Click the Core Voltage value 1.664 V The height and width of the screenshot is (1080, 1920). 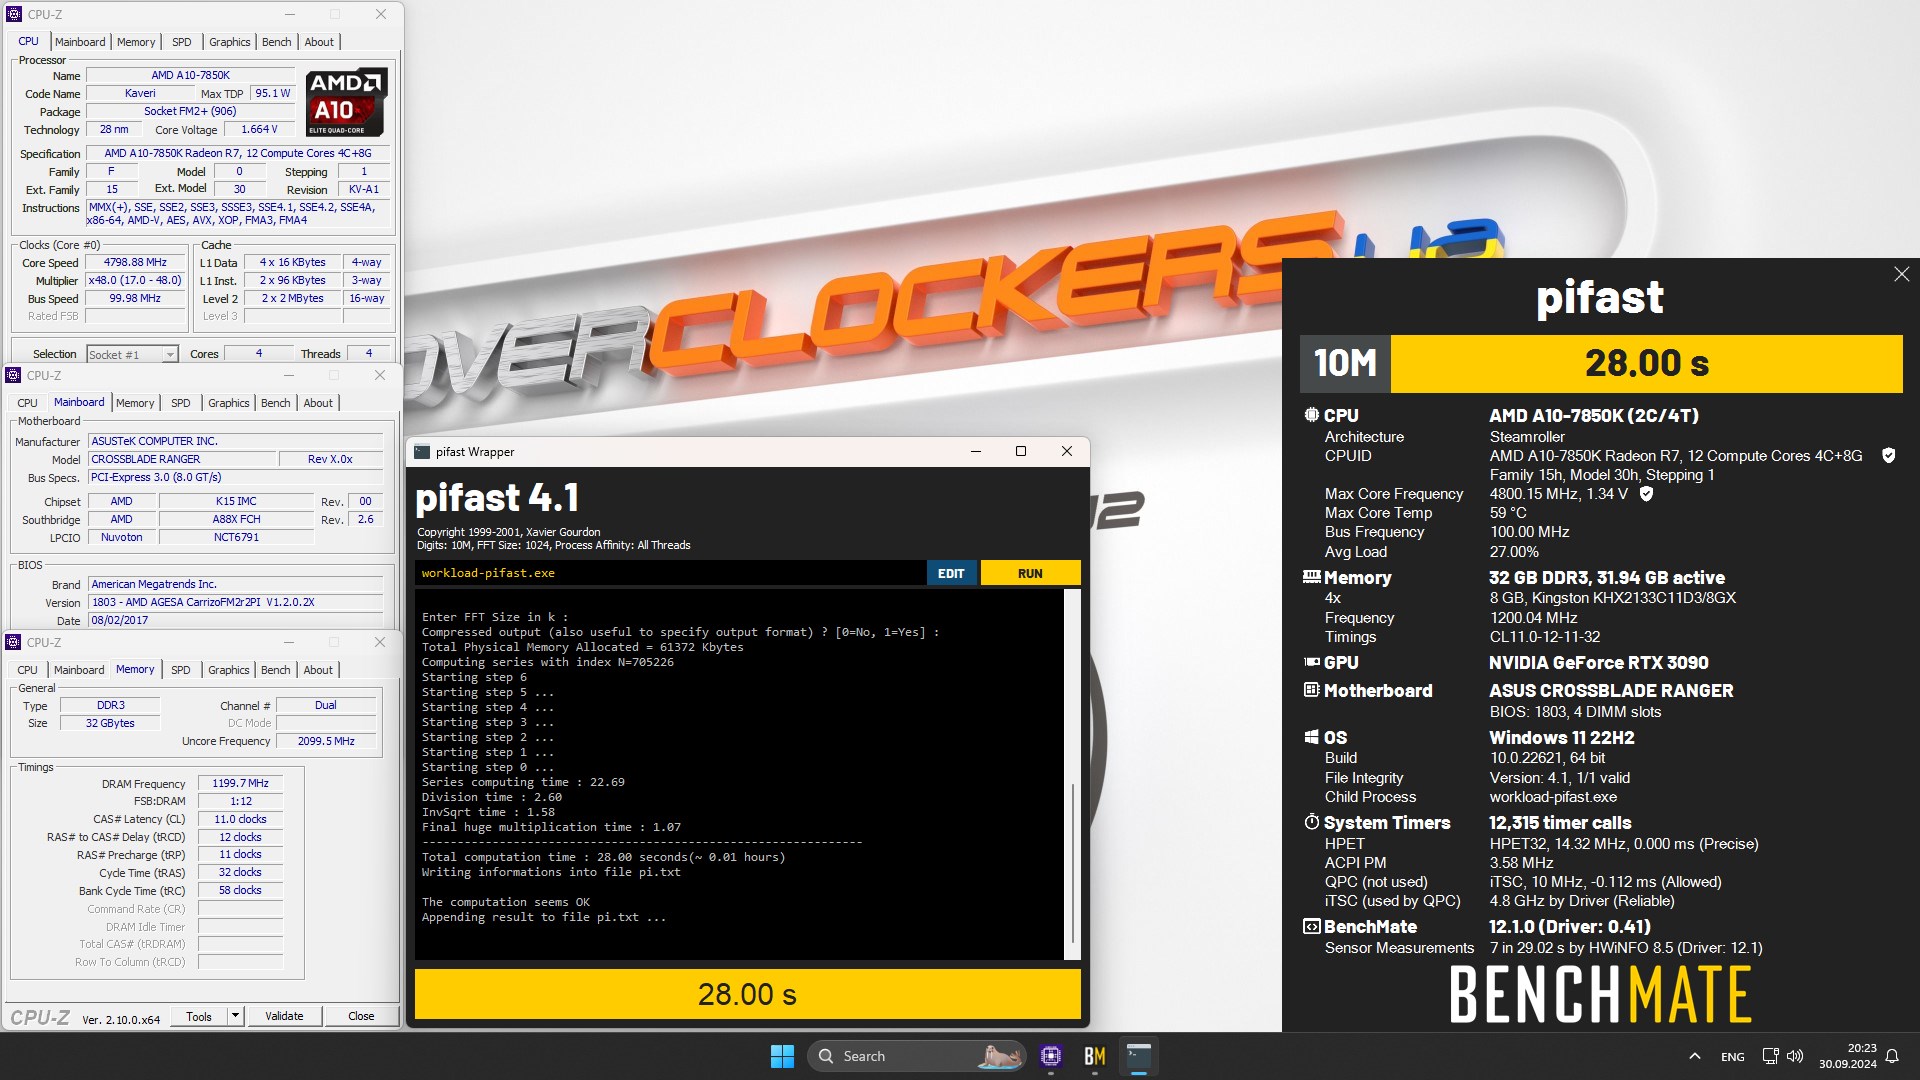click(259, 129)
